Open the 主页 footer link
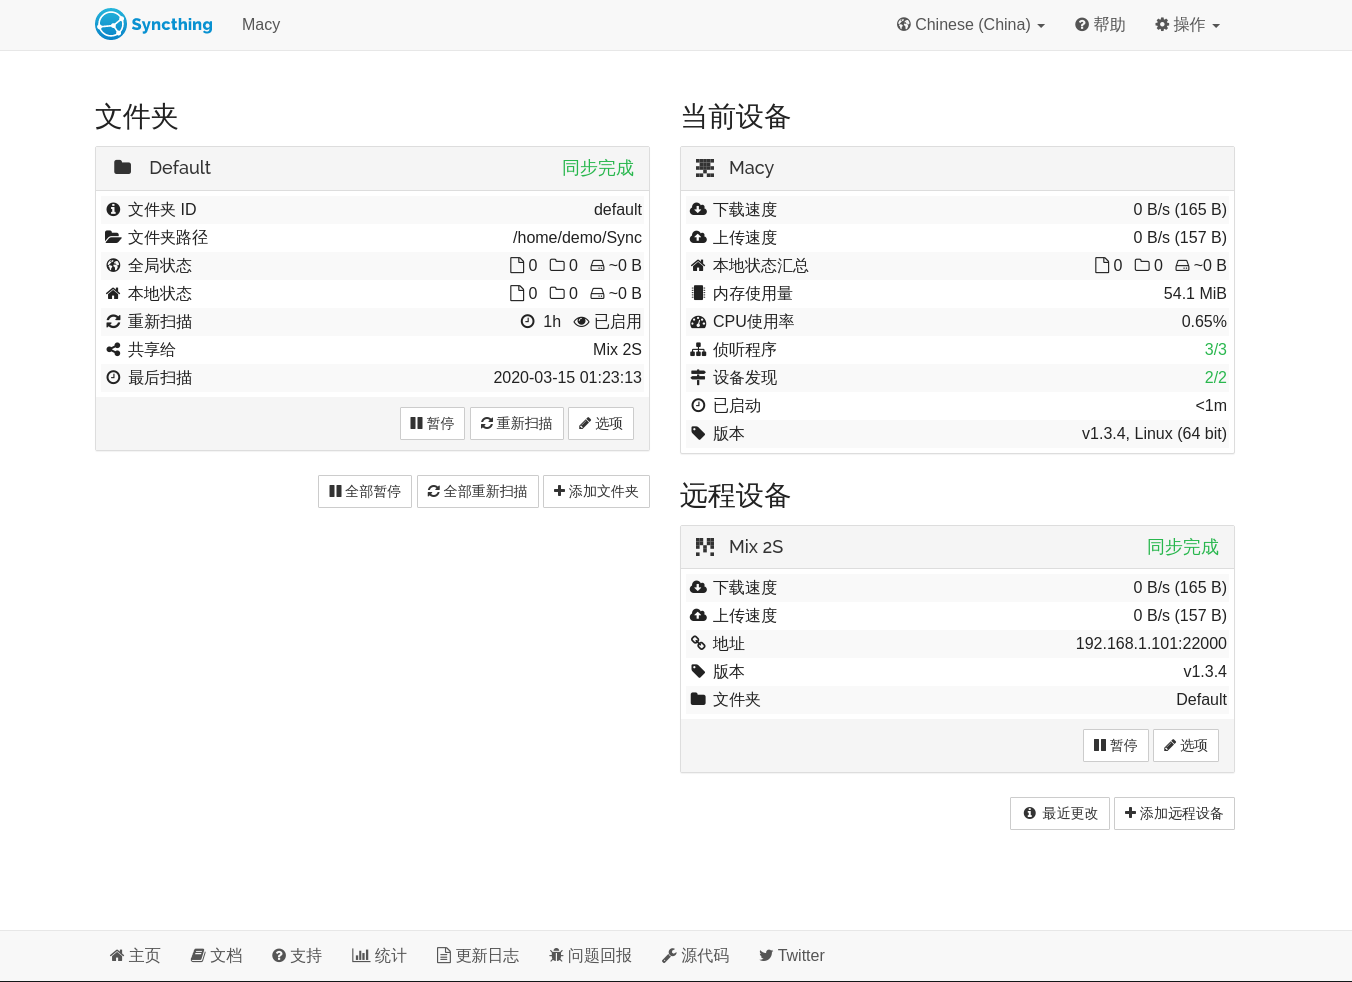Viewport: 1352px width, 982px height. coord(135,955)
